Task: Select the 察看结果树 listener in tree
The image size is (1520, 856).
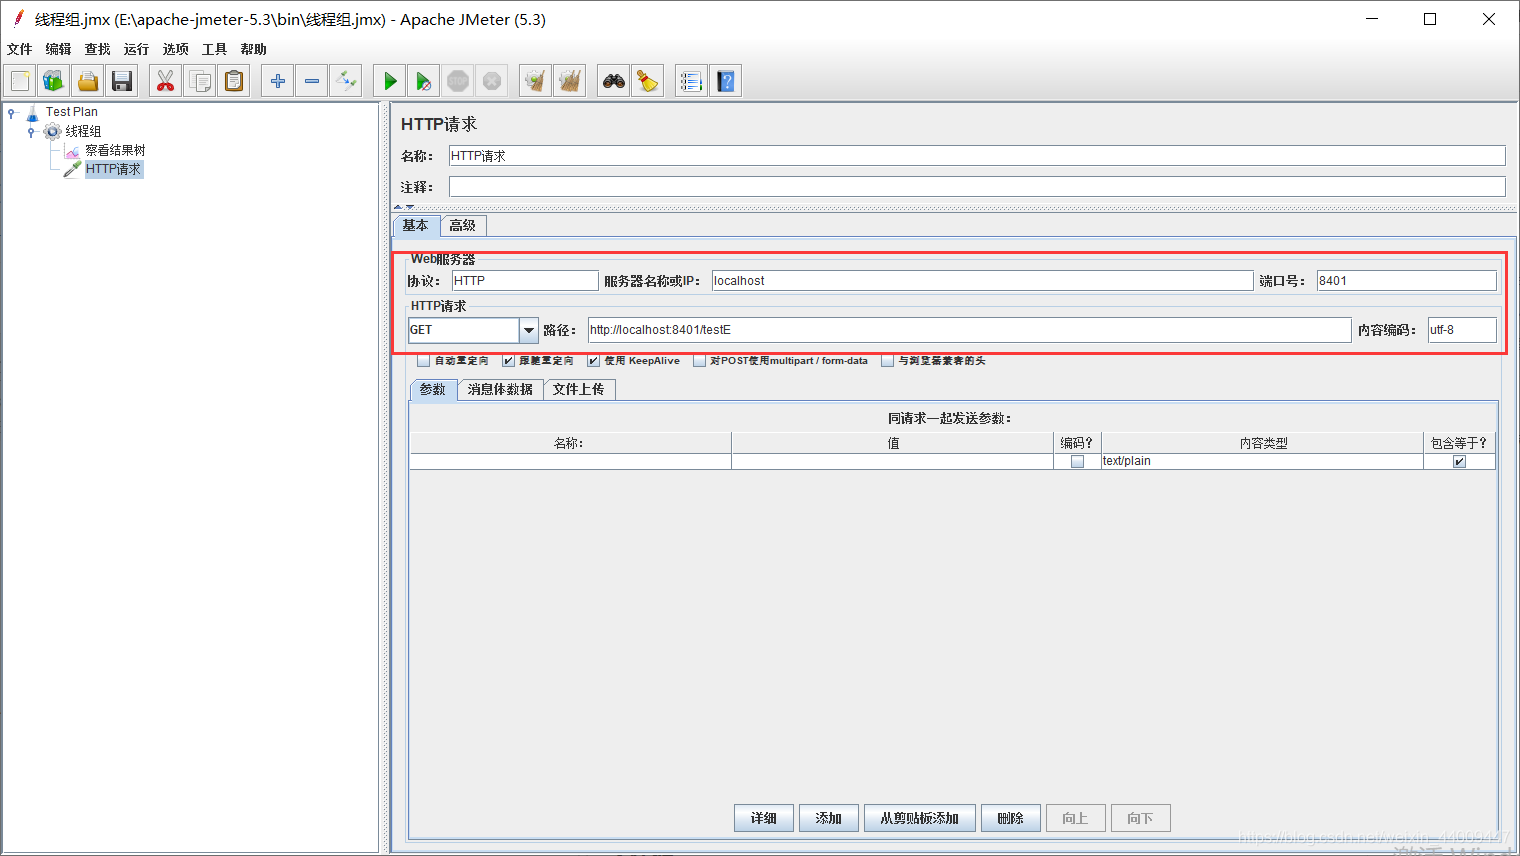Action: [x=115, y=150]
